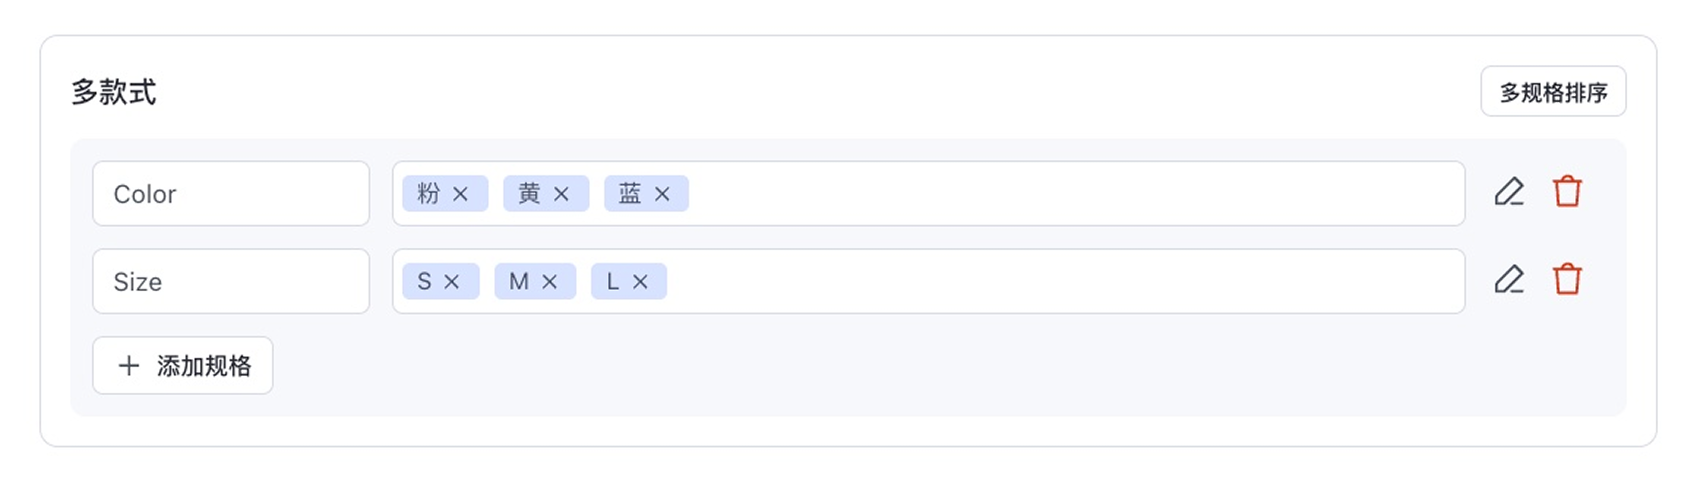This screenshot has width=1700, height=482.
Task: Delete the Color specification row
Action: (x=1567, y=192)
